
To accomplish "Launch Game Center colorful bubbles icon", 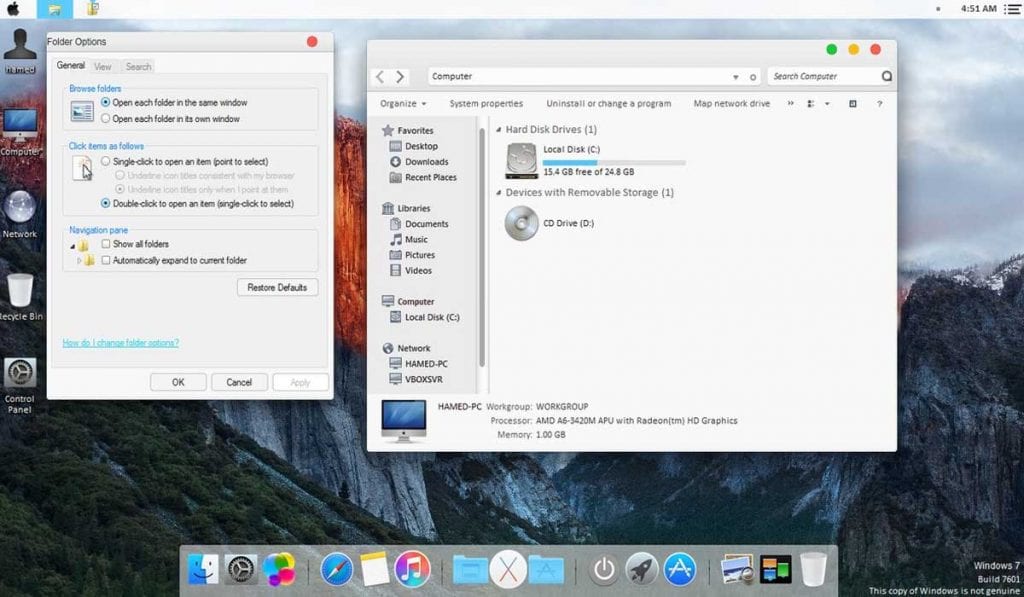I will click(279, 569).
